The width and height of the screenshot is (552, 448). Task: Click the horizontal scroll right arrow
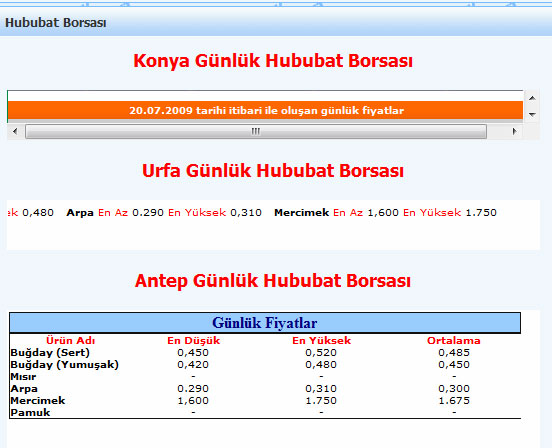click(x=514, y=131)
